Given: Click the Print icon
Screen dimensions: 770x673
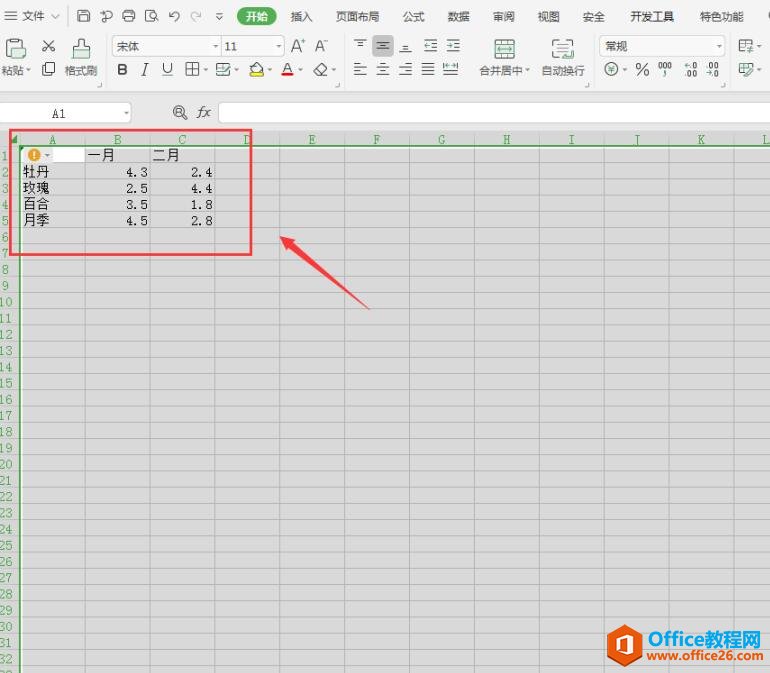Looking at the screenshot, I should 129,16.
